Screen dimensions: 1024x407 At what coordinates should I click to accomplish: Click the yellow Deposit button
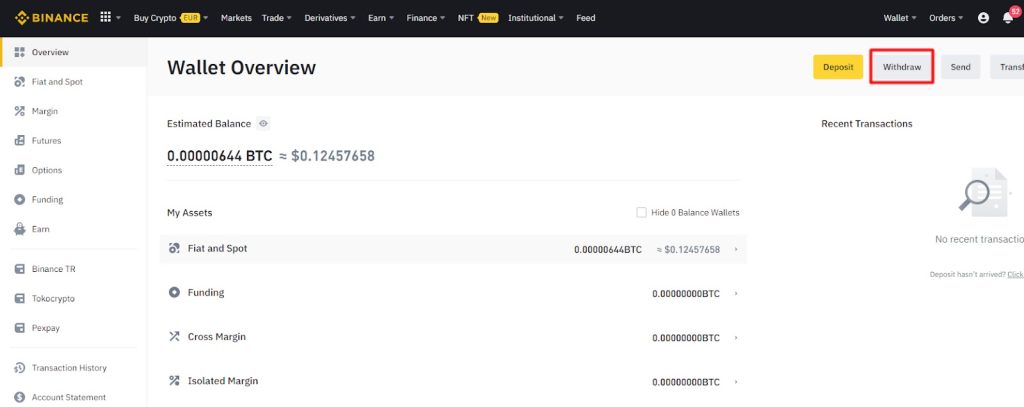[838, 67]
